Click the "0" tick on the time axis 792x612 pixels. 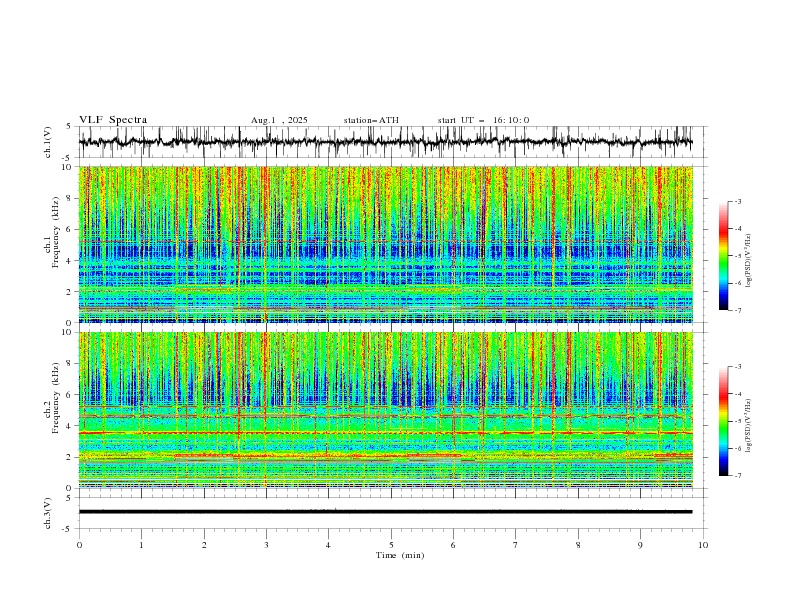click(79, 545)
